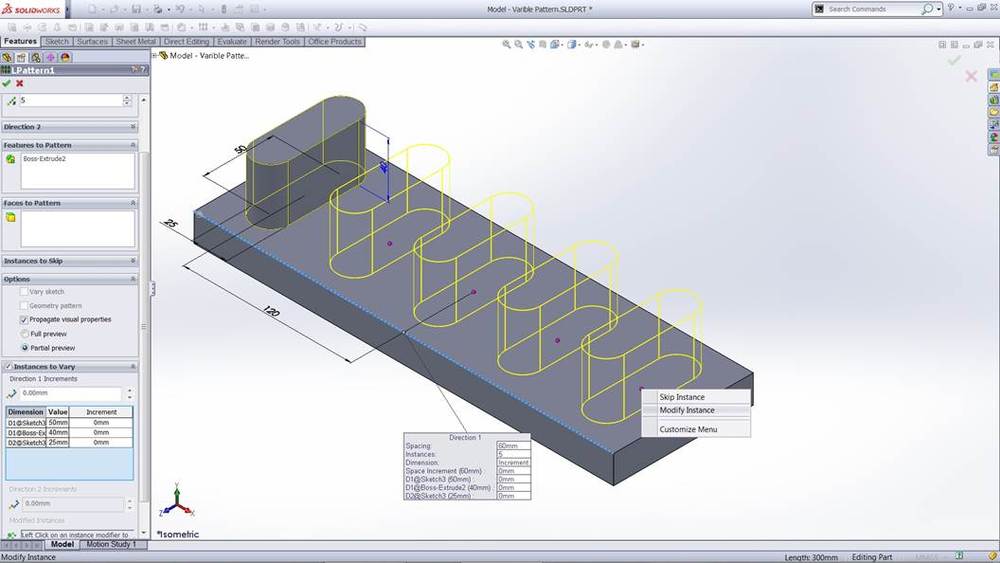Collapse the Features to Pattern section

click(x=133, y=145)
